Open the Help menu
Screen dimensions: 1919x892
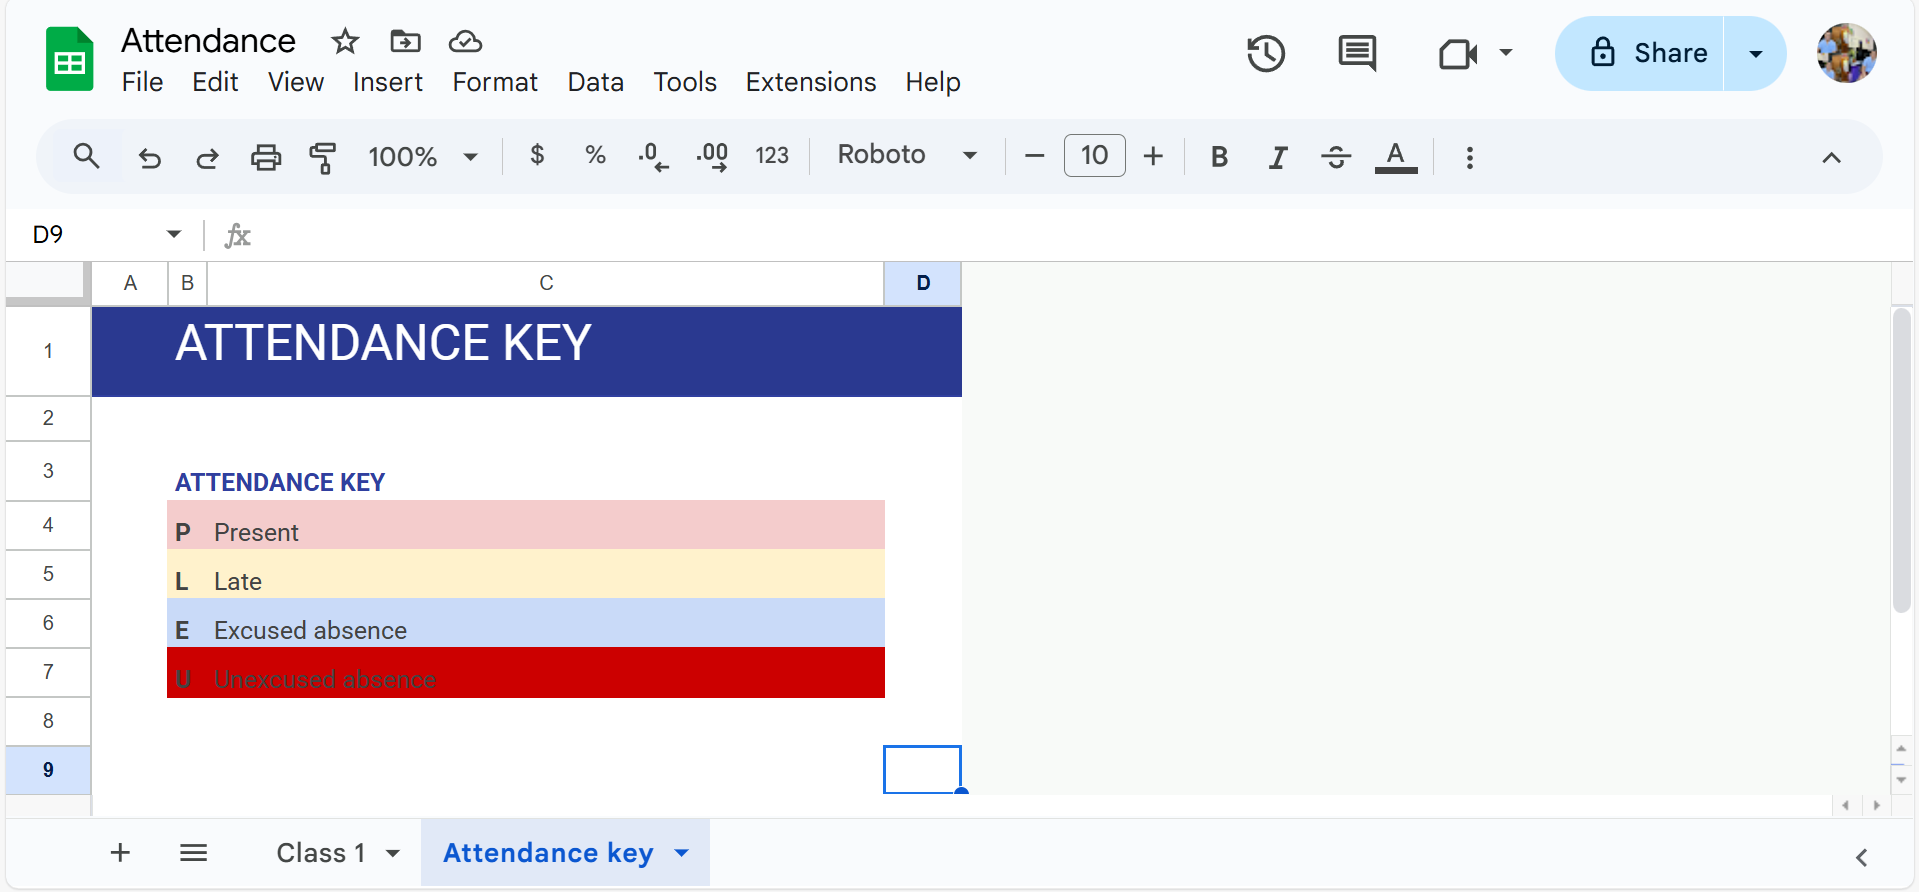933,82
